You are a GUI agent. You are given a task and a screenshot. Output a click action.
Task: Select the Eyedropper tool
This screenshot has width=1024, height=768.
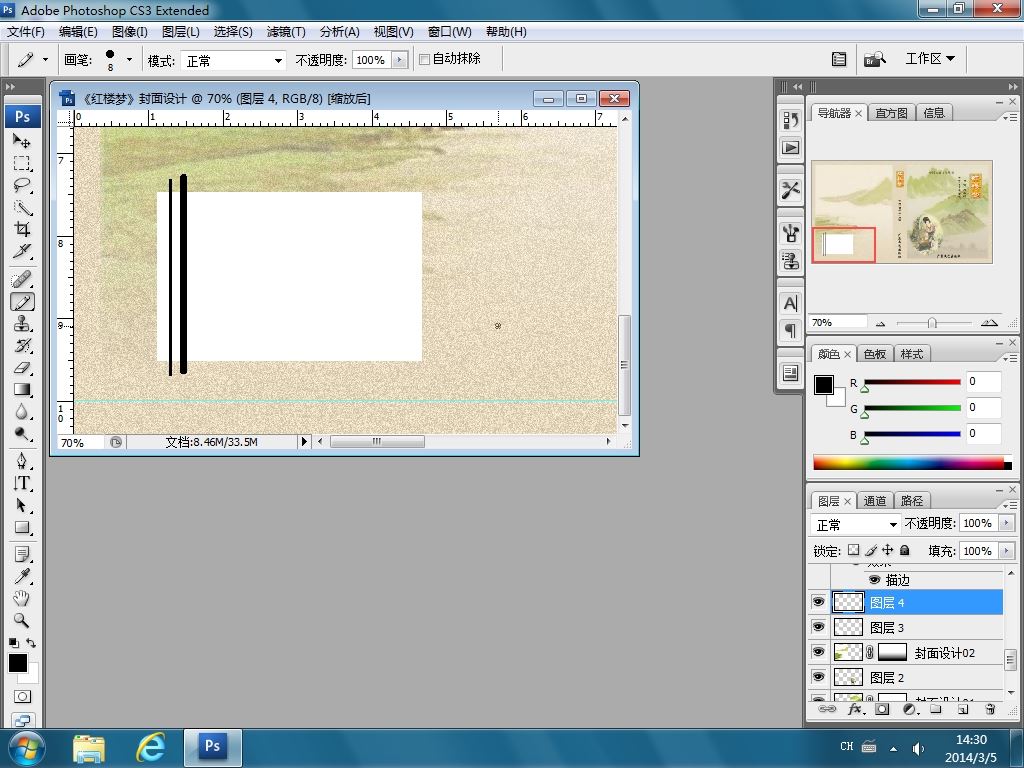(x=22, y=577)
